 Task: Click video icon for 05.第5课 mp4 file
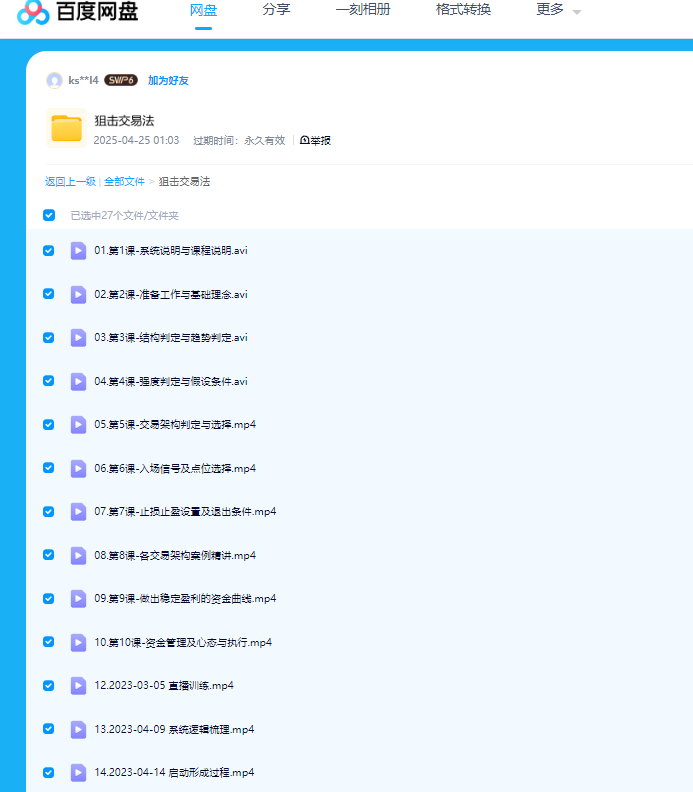[x=78, y=424]
